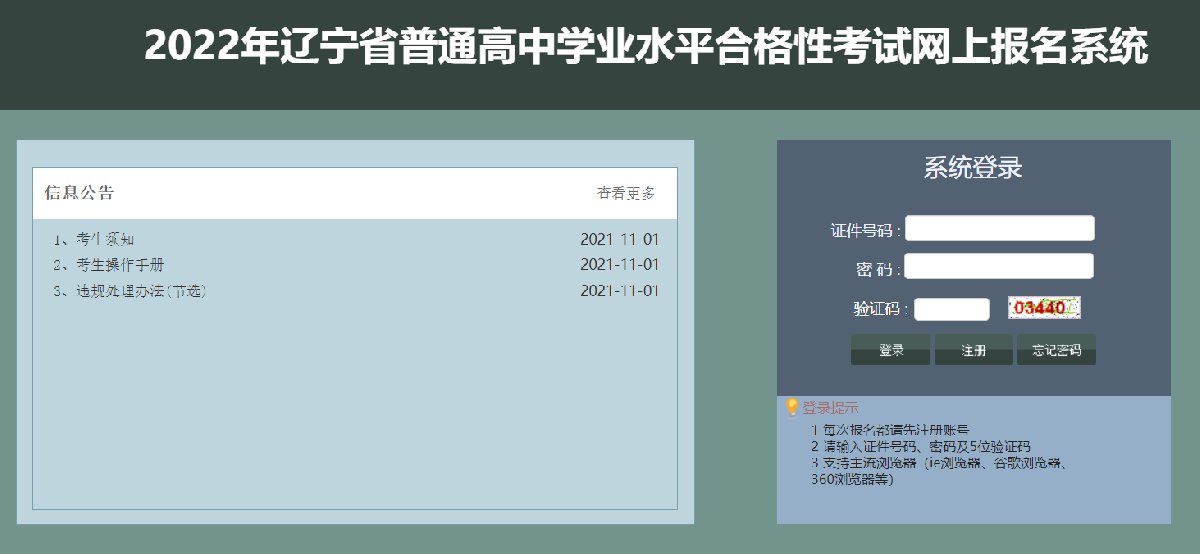Click the 信息公告 panel heading
The image size is (1200, 554).
click(79, 193)
